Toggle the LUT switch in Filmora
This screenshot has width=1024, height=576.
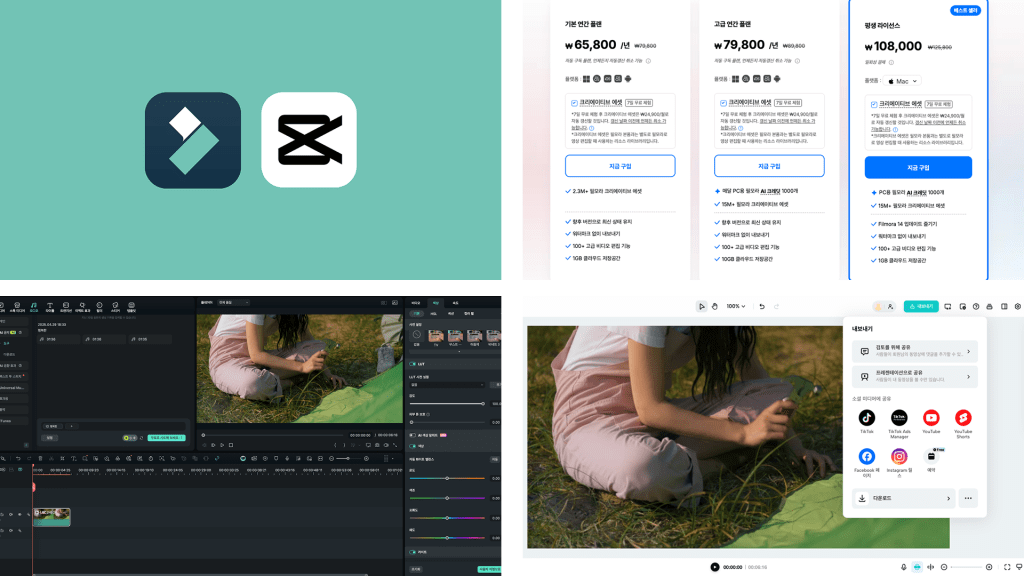point(413,364)
